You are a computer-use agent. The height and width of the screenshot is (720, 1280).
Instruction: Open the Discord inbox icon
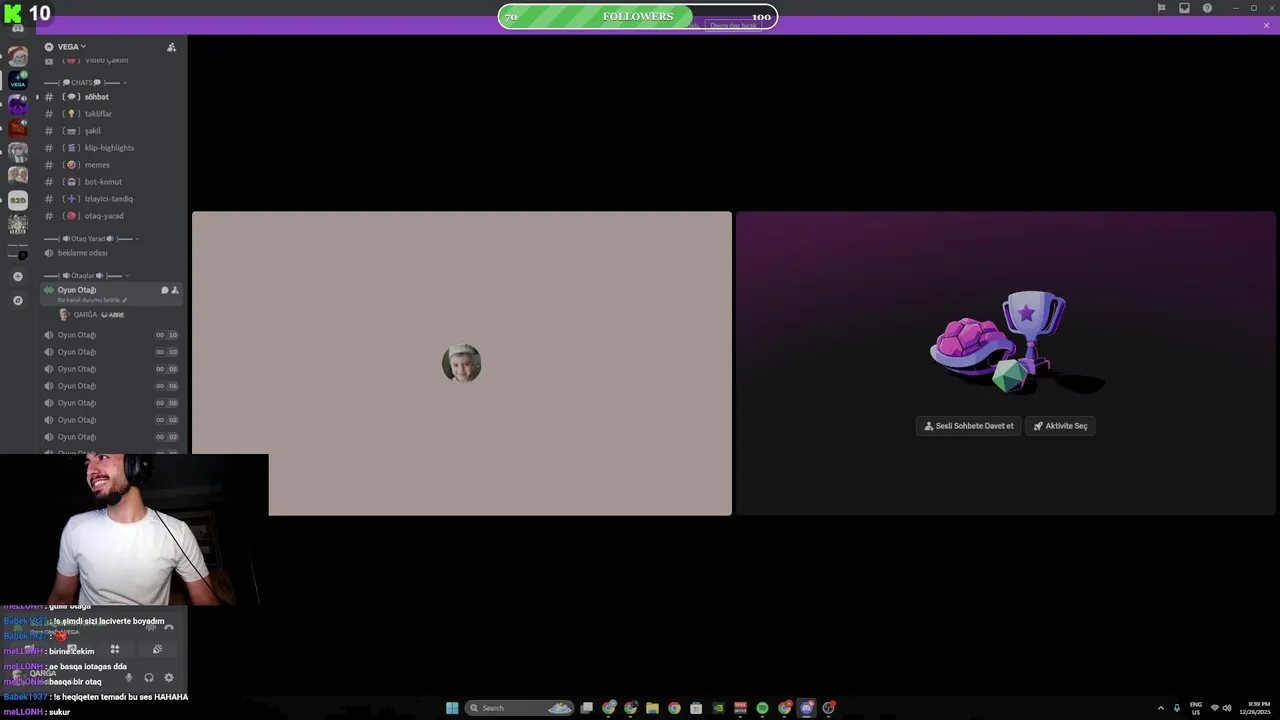pos(1184,8)
